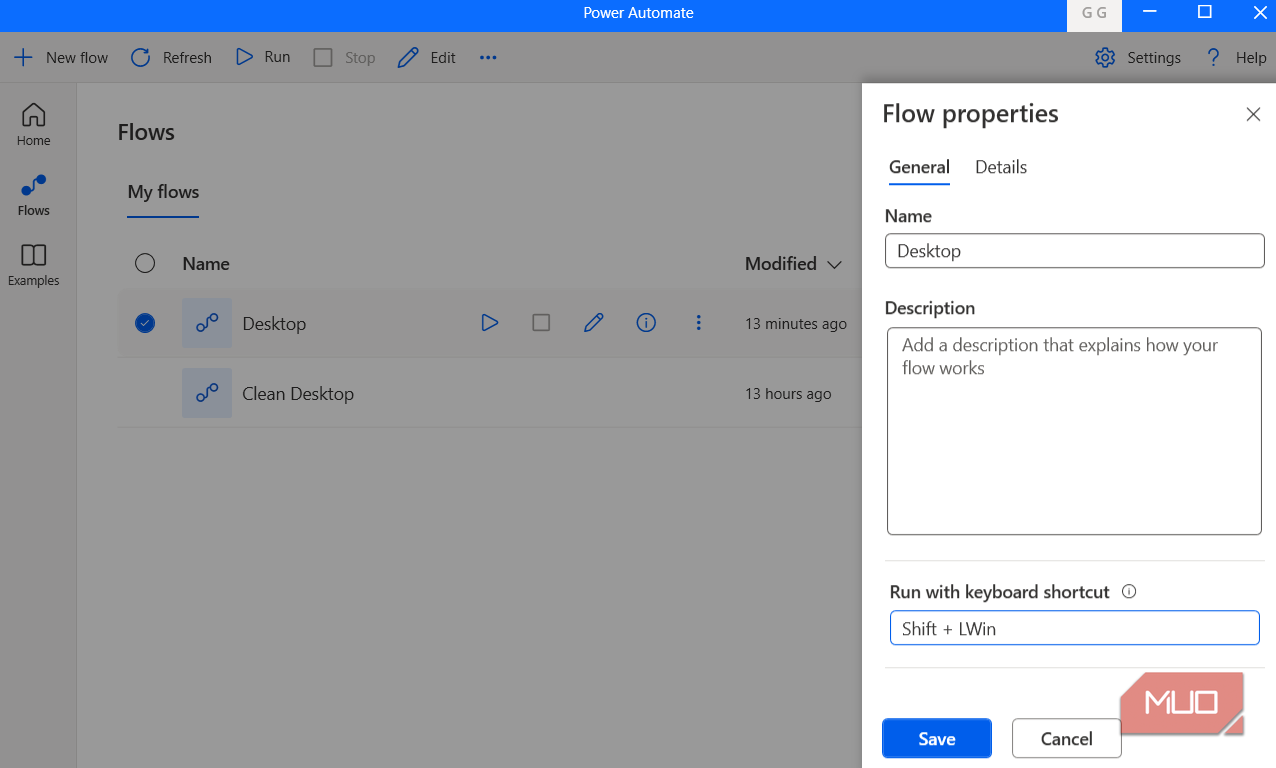The height and width of the screenshot is (768, 1276).
Task: Show keyboard shortcut info tooltip icon
Action: [1129, 591]
